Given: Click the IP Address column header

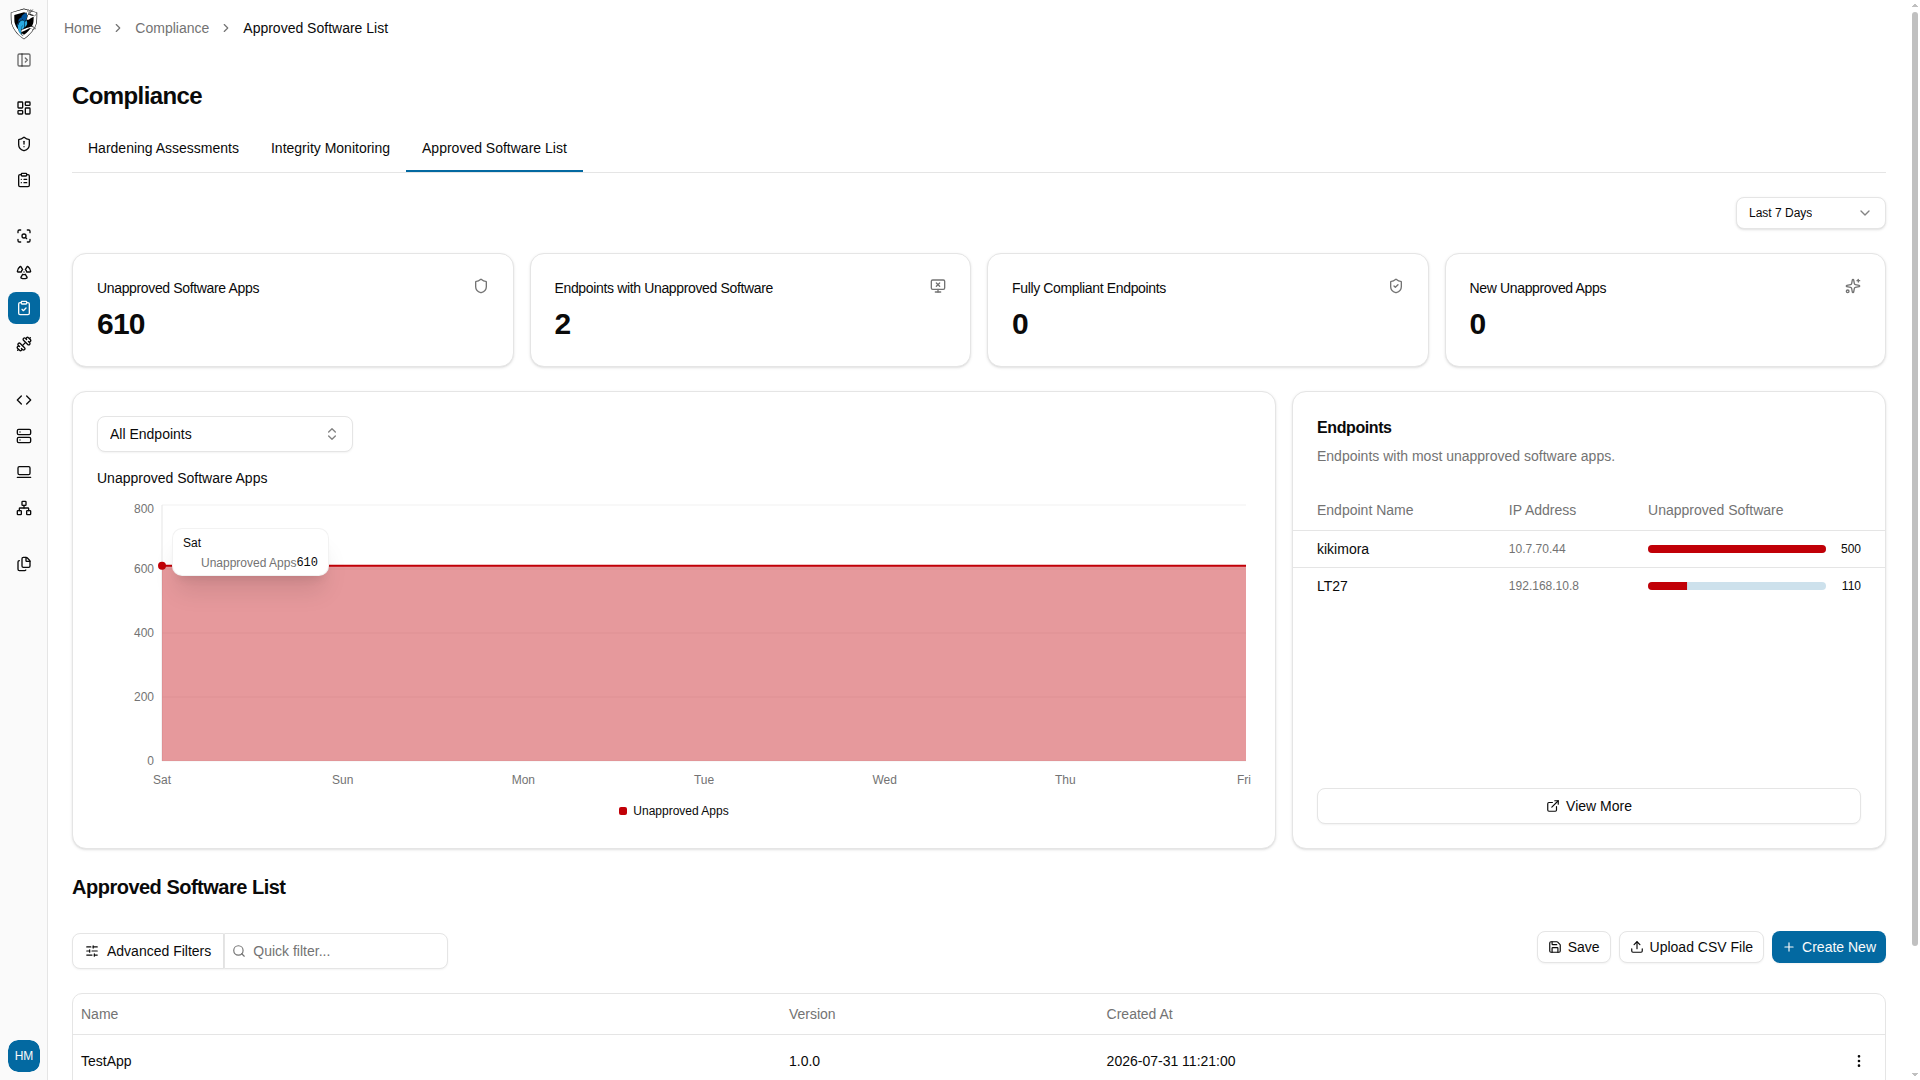Looking at the screenshot, I should click(1542, 510).
